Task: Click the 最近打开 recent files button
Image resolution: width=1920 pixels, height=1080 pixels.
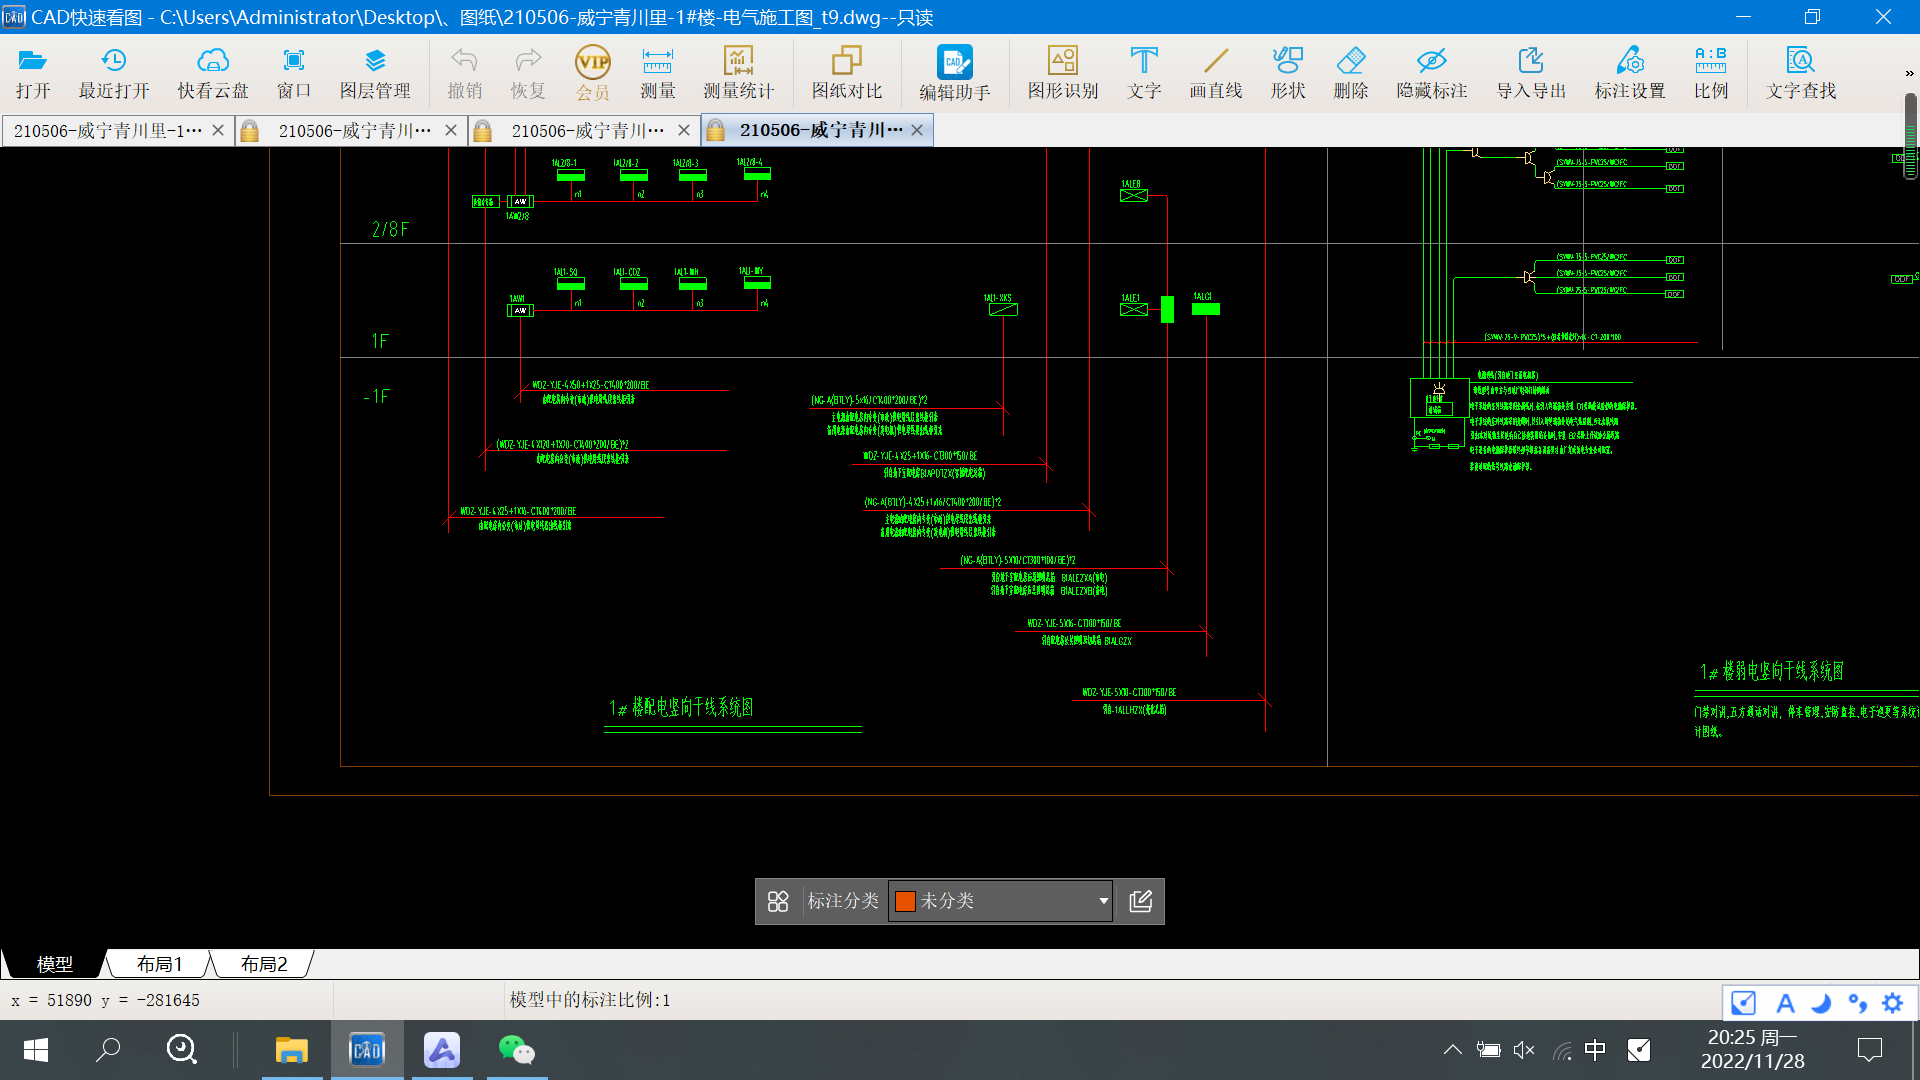Action: pyautogui.click(x=114, y=72)
